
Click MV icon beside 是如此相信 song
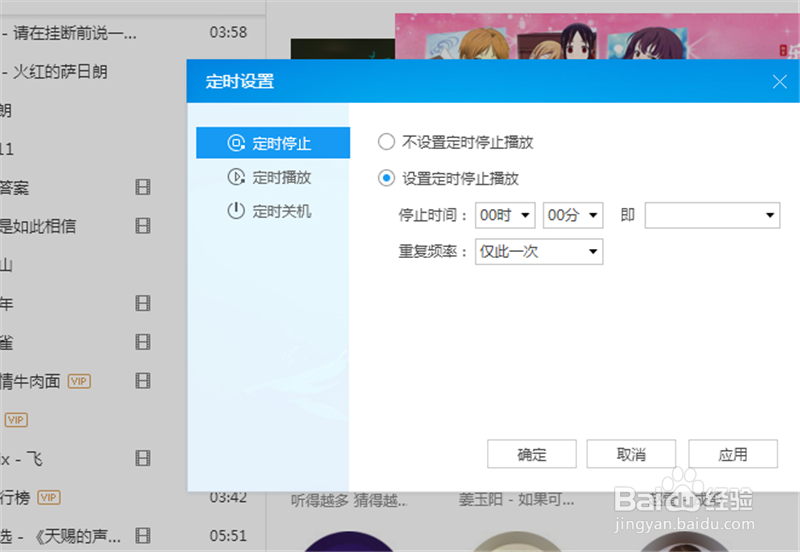(x=143, y=225)
